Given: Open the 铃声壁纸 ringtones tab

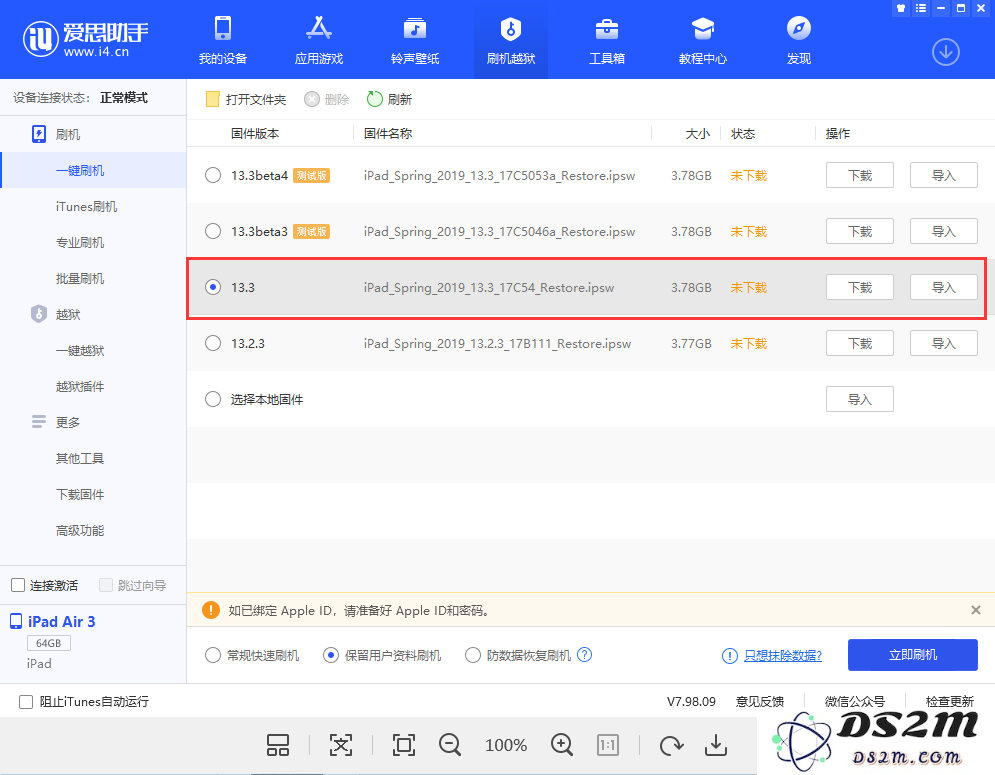Looking at the screenshot, I should coord(415,41).
